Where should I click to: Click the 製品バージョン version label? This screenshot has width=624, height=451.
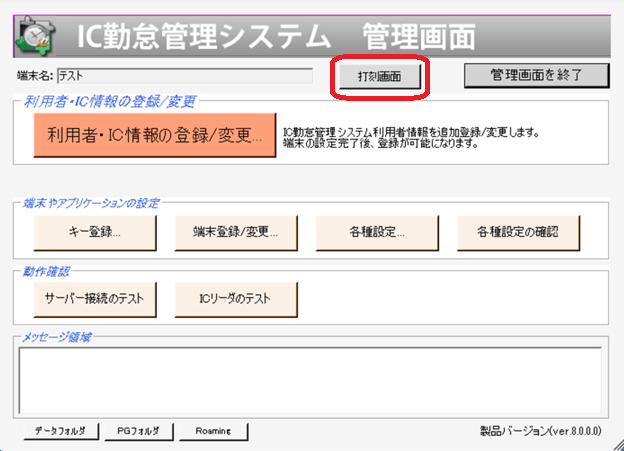pos(540,431)
